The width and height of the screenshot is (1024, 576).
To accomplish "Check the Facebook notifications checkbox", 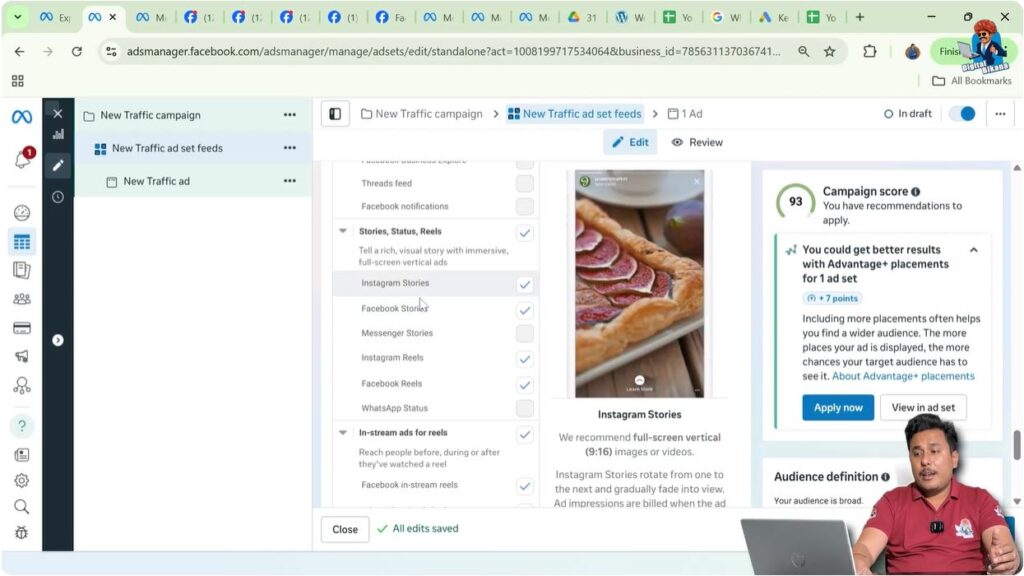I will click(524, 206).
